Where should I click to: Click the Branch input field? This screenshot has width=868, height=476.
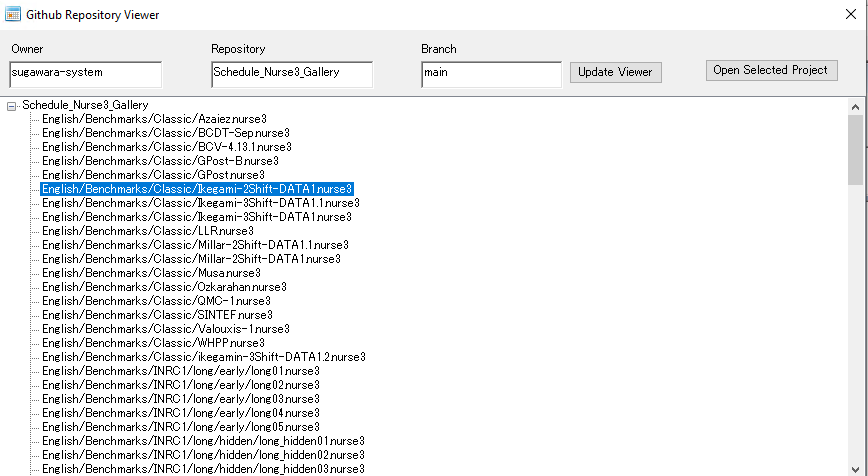[492, 74]
